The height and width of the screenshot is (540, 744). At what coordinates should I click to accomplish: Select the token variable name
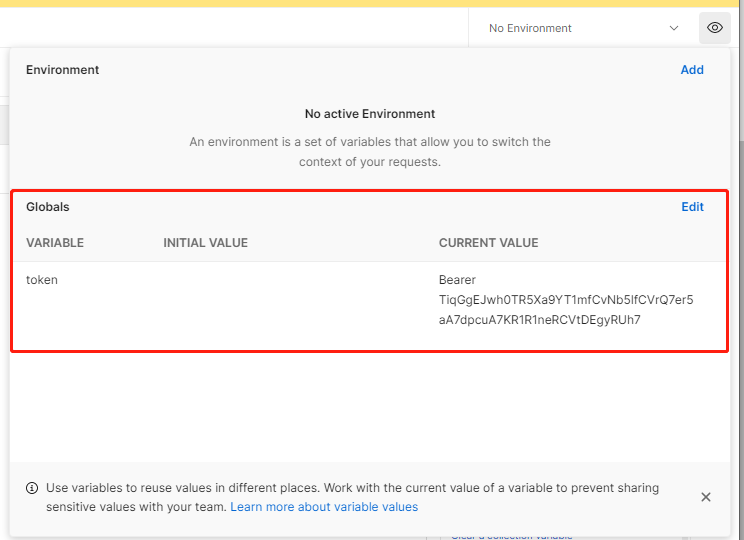42,280
